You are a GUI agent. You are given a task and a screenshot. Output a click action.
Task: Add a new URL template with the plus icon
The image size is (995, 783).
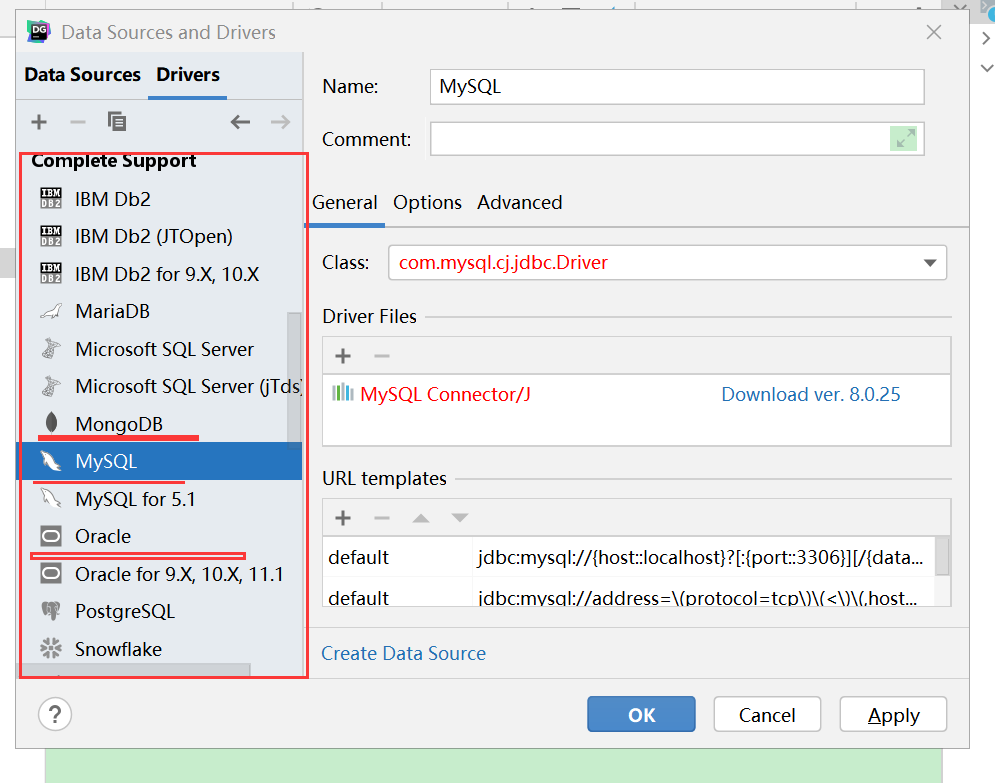tap(343, 518)
